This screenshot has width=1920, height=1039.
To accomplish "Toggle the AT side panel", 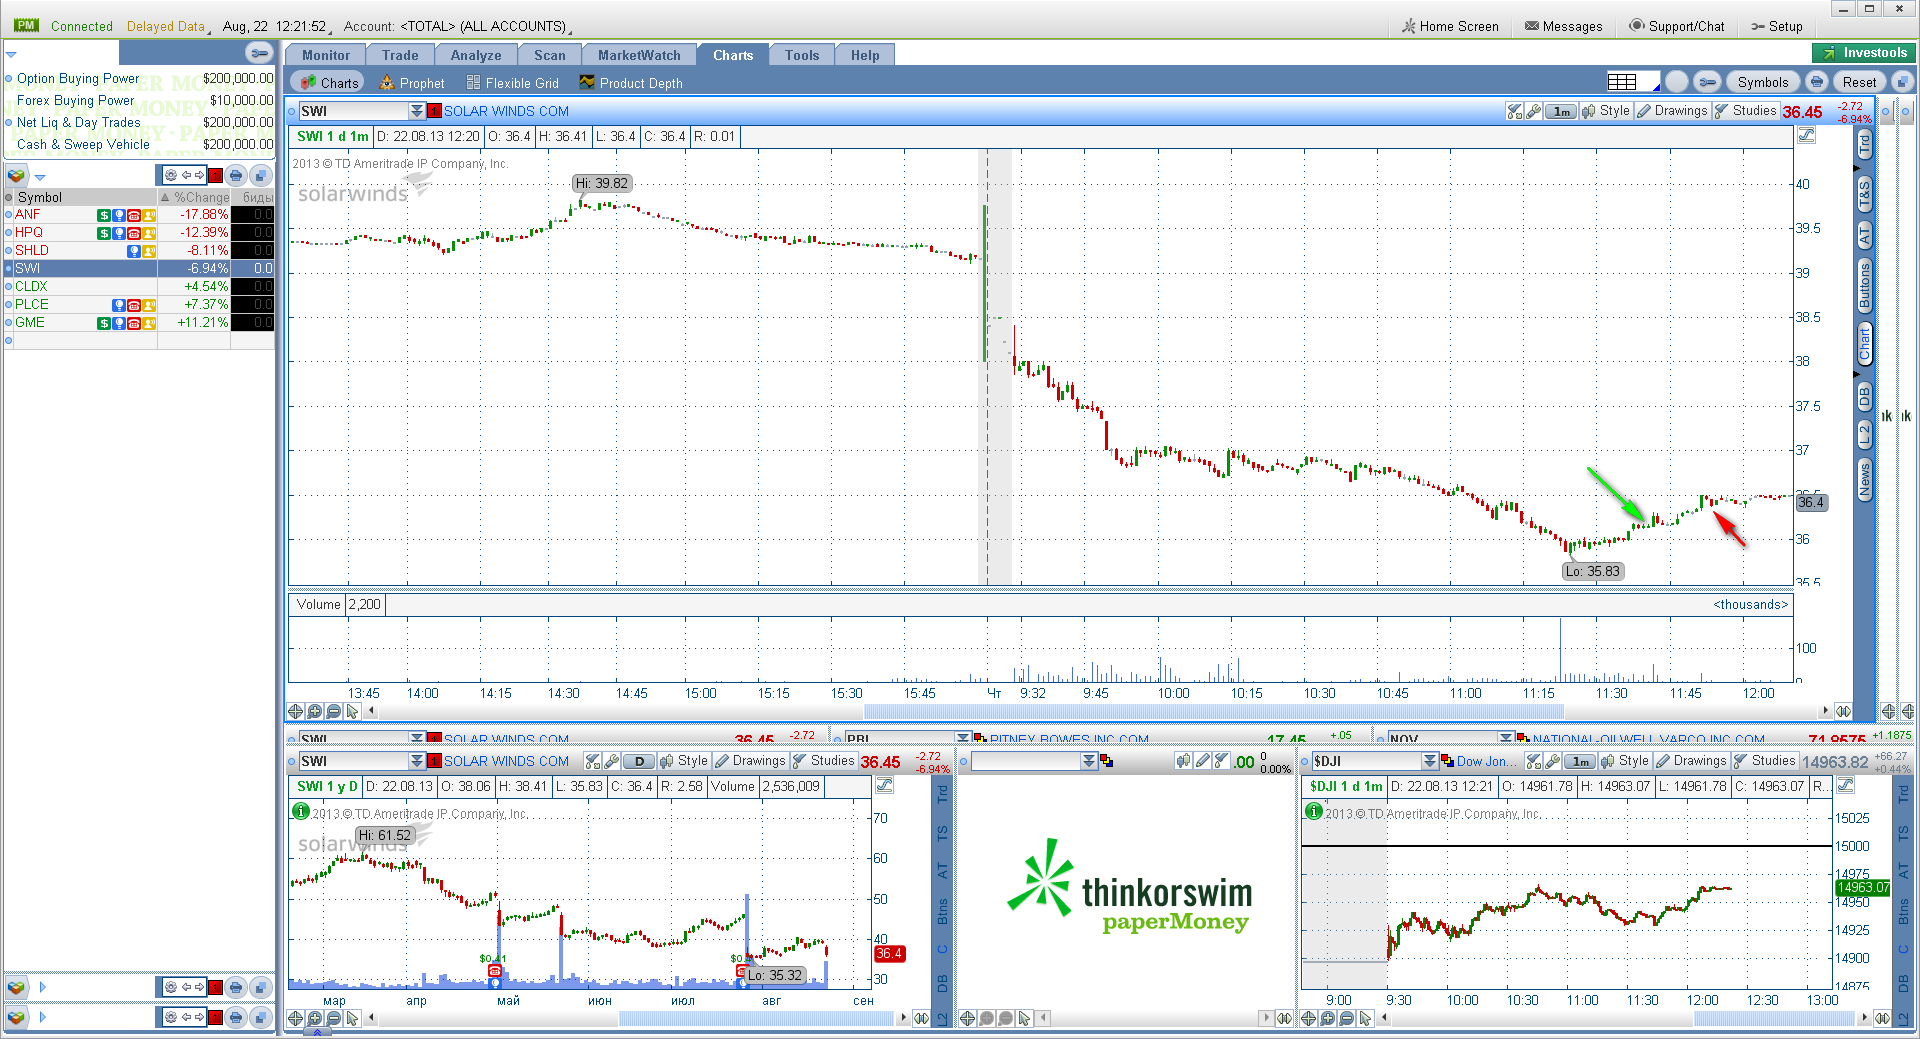I will 1865,236.
